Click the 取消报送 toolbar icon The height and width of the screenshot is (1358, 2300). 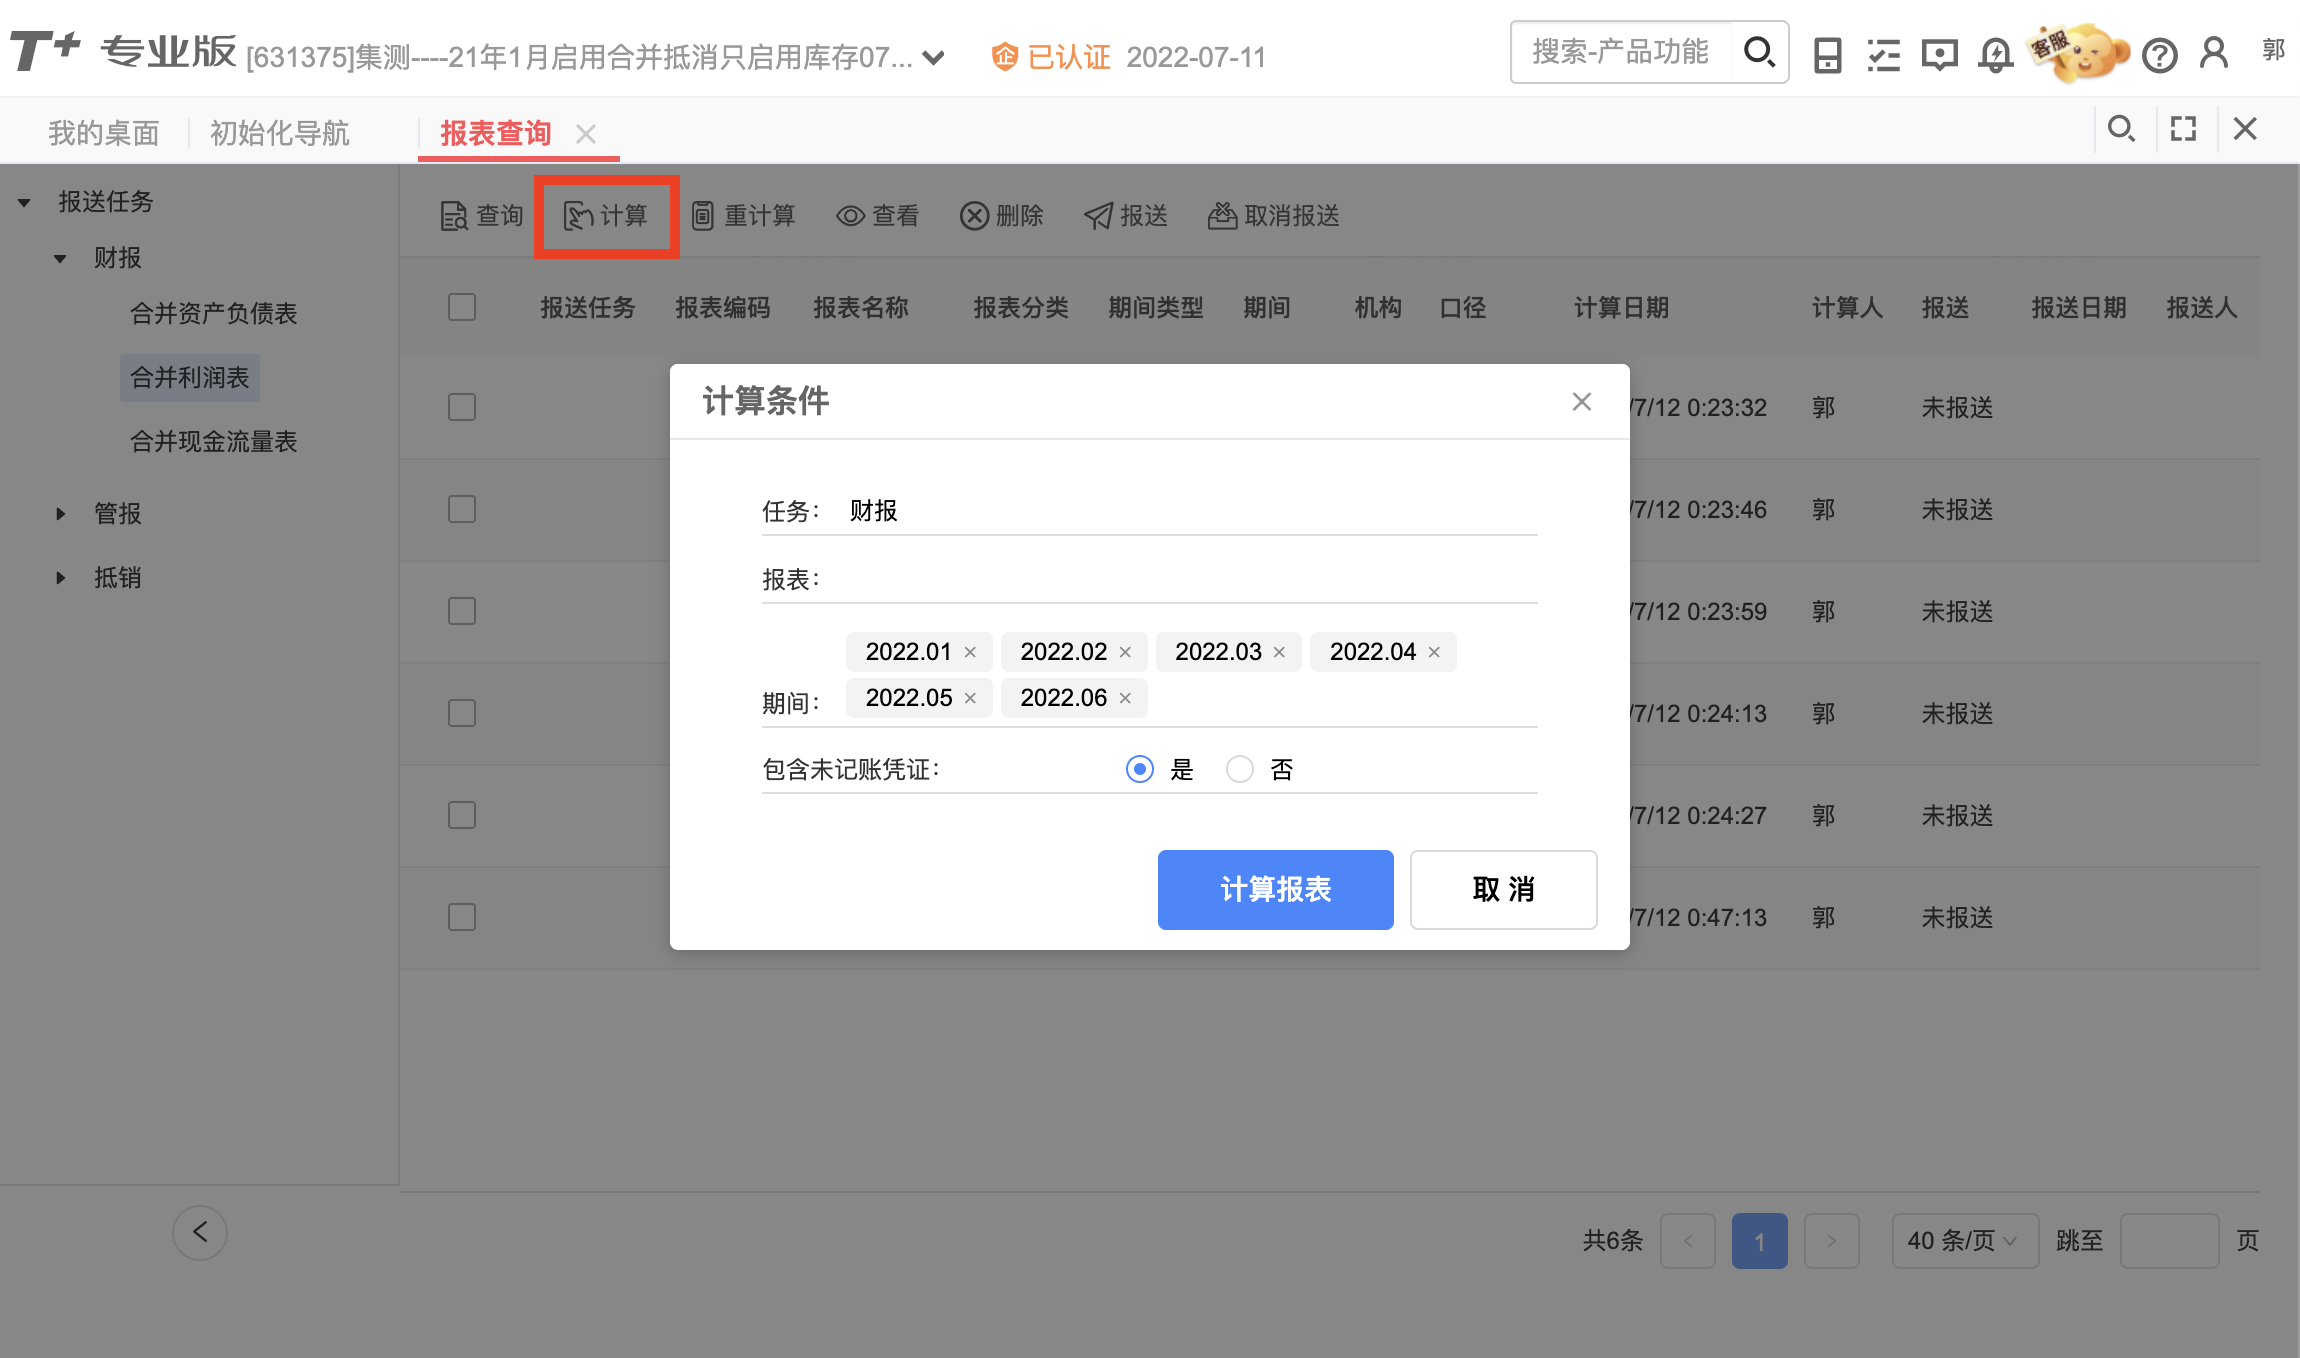[1222, 216]
